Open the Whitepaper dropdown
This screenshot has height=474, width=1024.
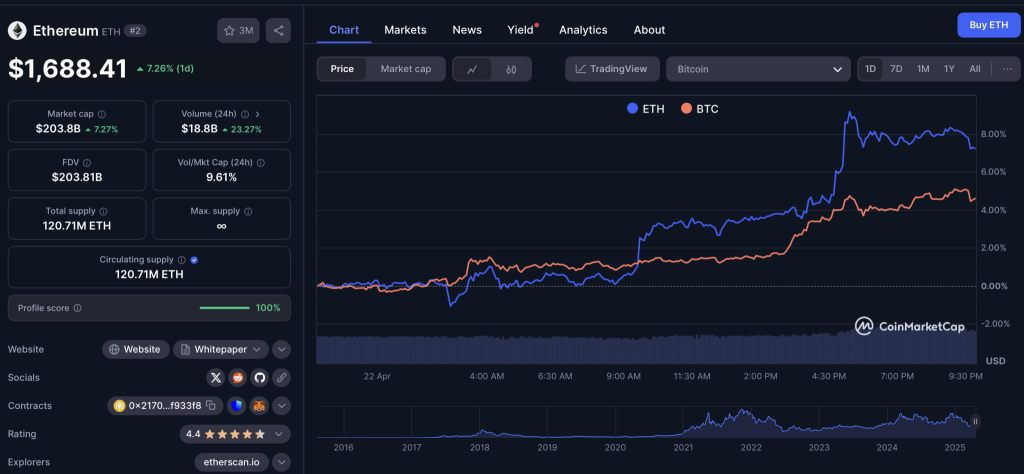pyautogui.click(x=221, y=349)
